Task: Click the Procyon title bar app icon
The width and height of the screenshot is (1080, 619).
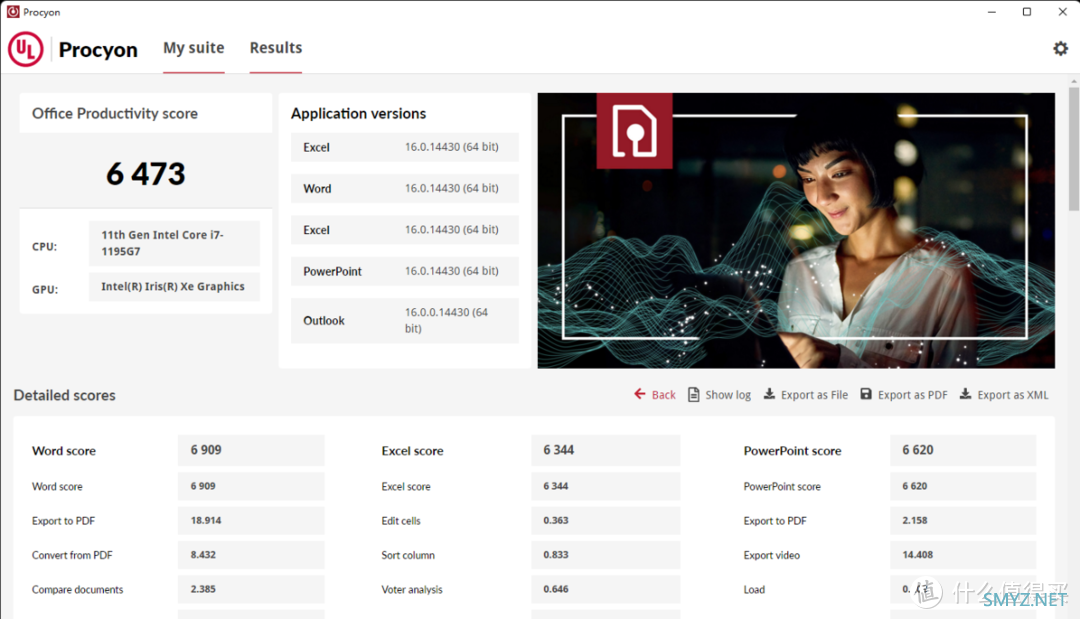Action: pos(12,12)
